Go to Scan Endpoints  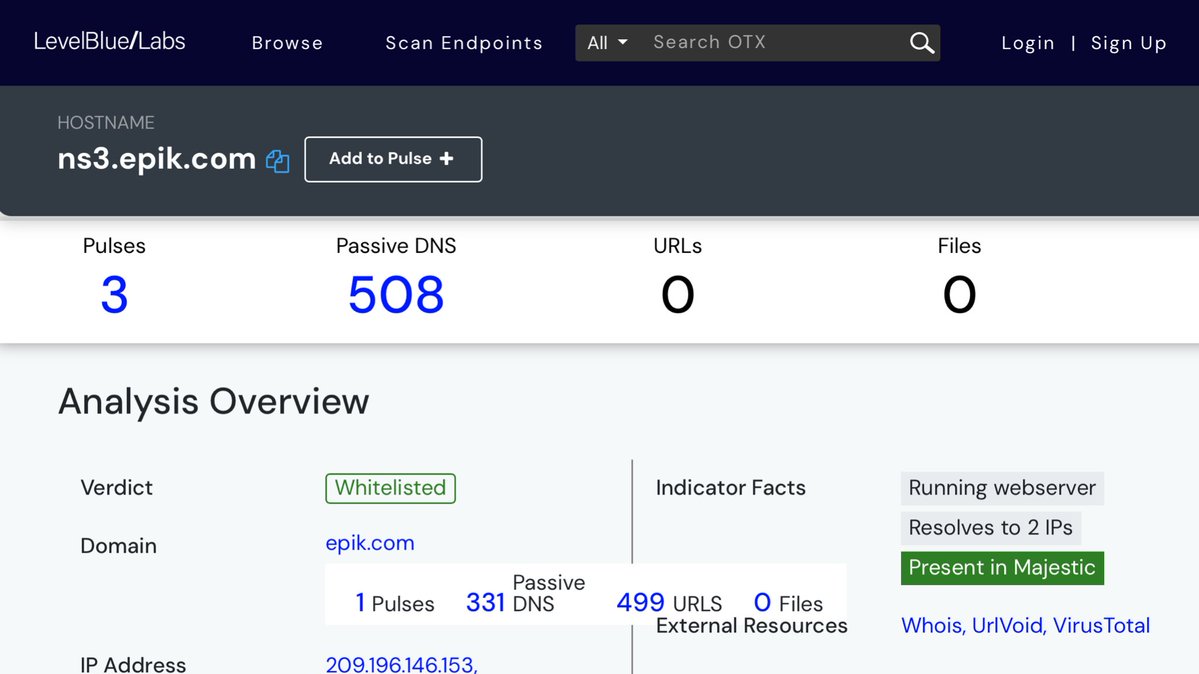(x=464, y=43)
